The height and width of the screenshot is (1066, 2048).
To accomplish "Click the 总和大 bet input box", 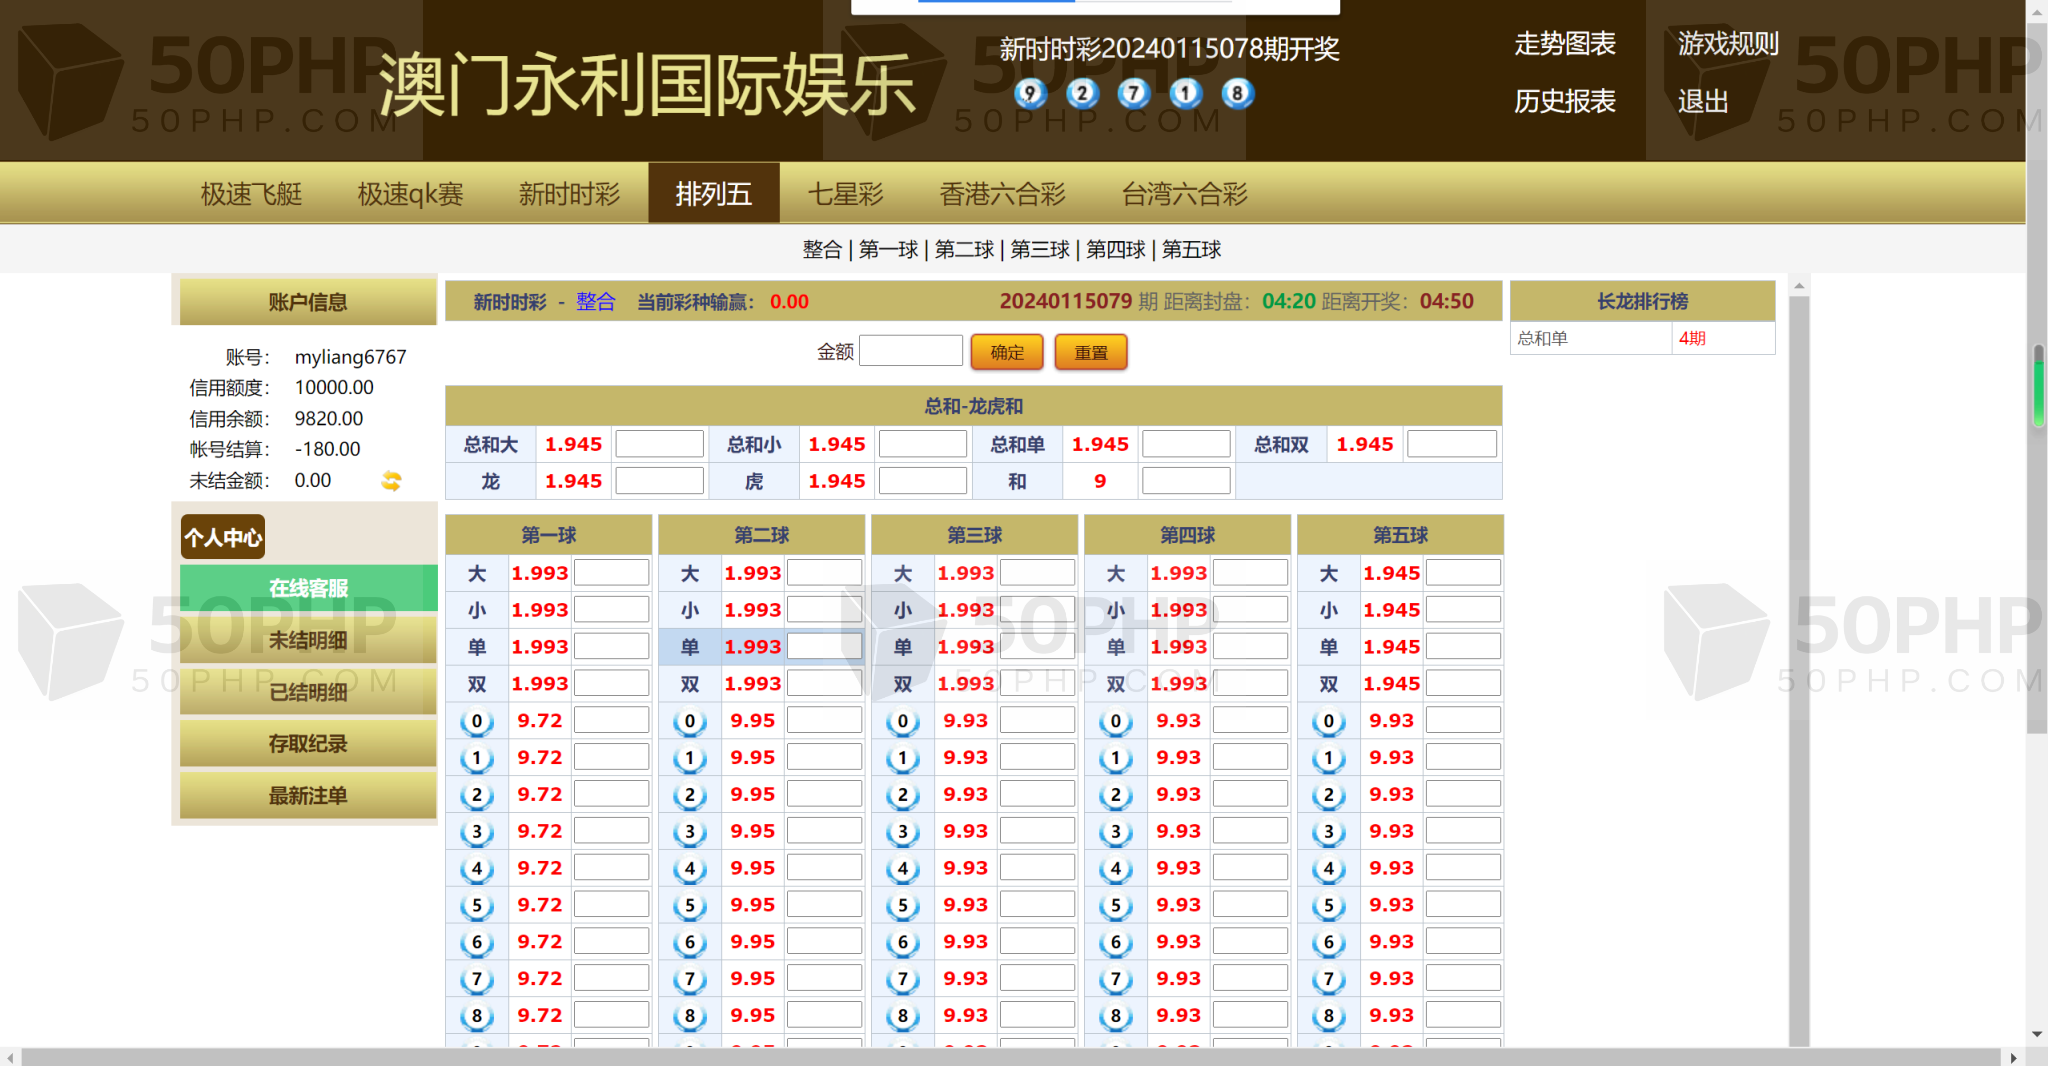I will click(x=659, y=444).
